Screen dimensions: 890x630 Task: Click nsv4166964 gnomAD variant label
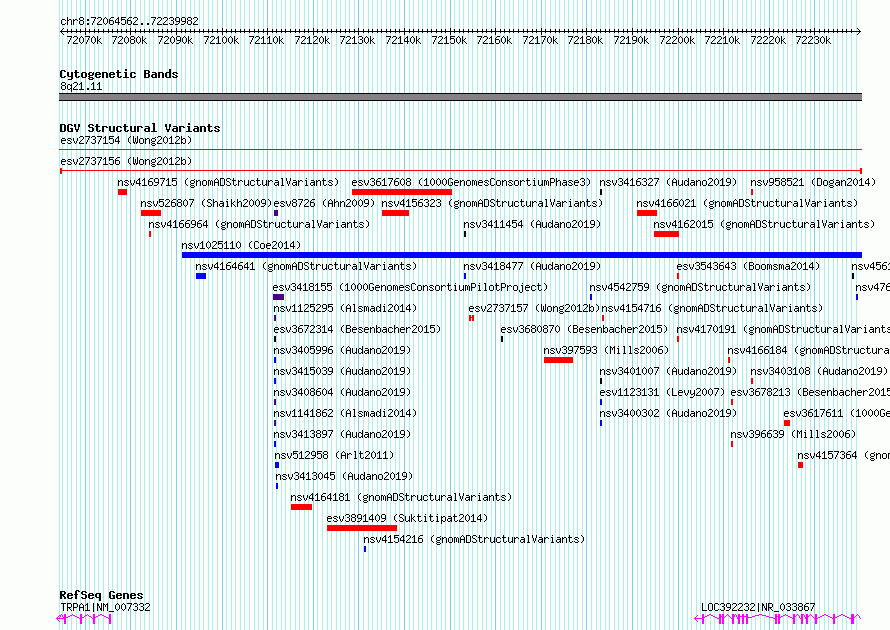point(259,224)
